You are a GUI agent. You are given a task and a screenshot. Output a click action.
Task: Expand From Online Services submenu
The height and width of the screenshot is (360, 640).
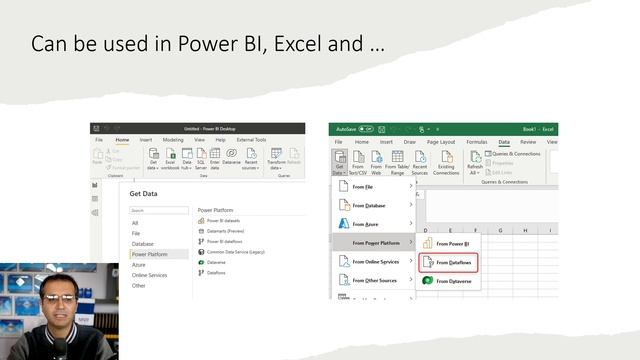375,262
